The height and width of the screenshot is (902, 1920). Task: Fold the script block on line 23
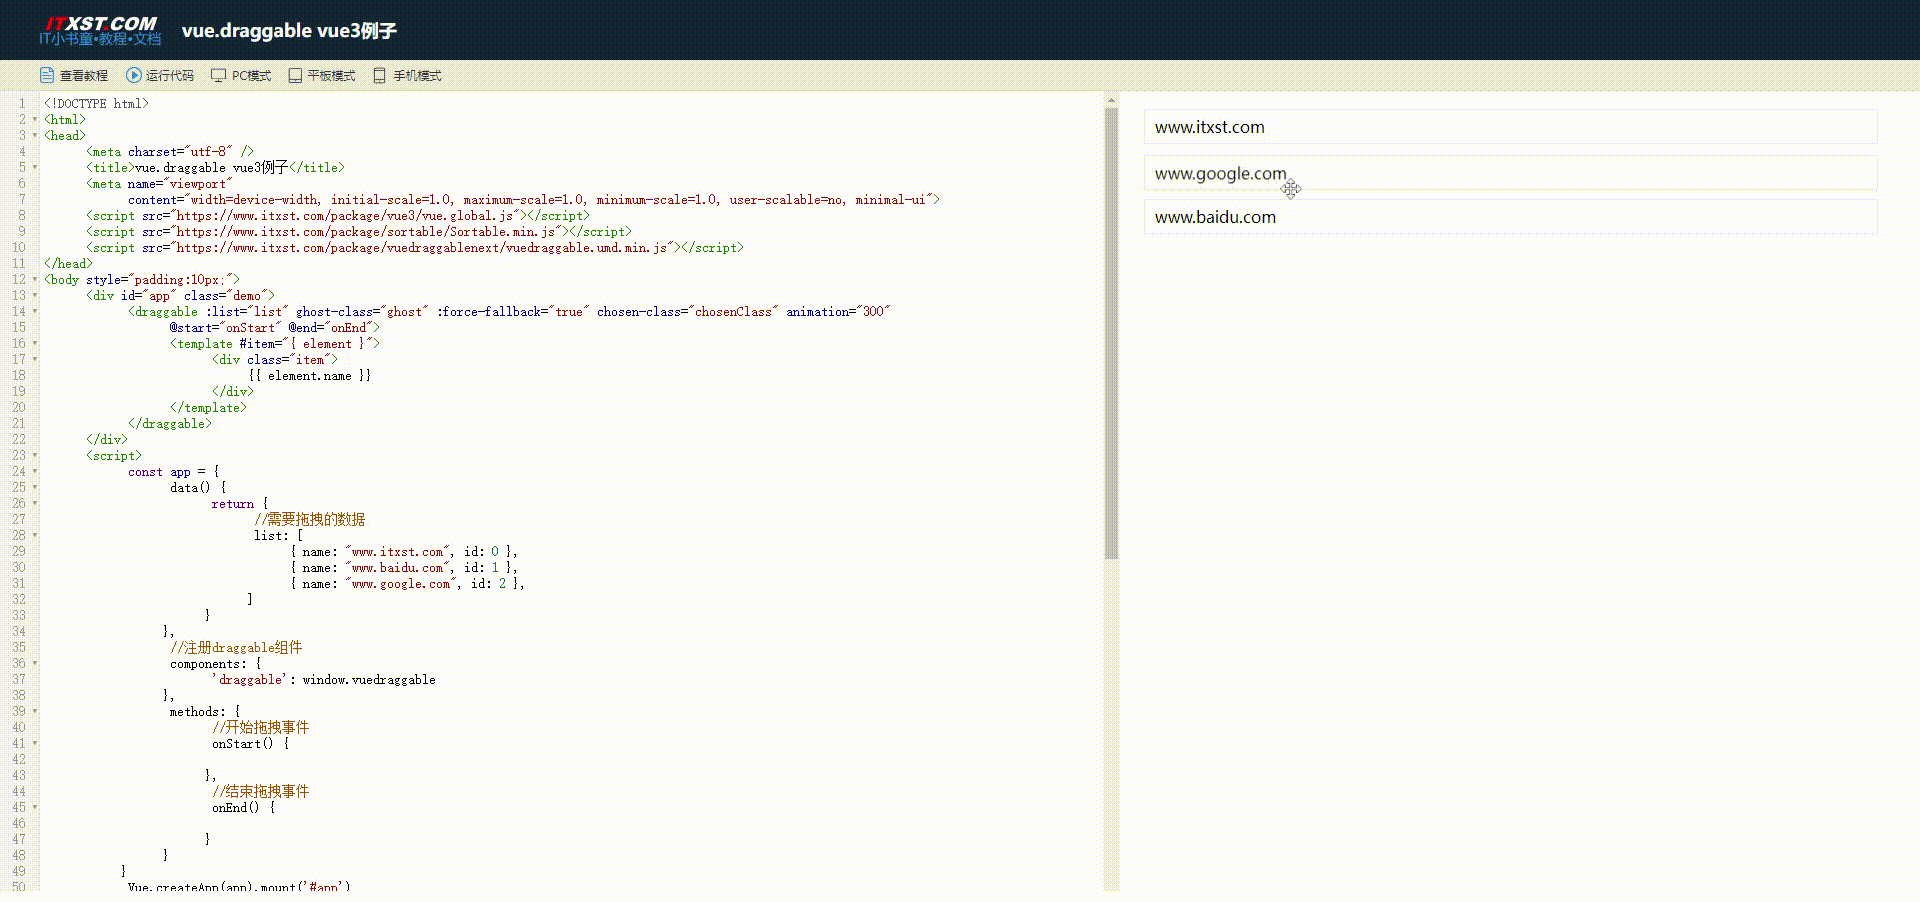click(35, 455)
